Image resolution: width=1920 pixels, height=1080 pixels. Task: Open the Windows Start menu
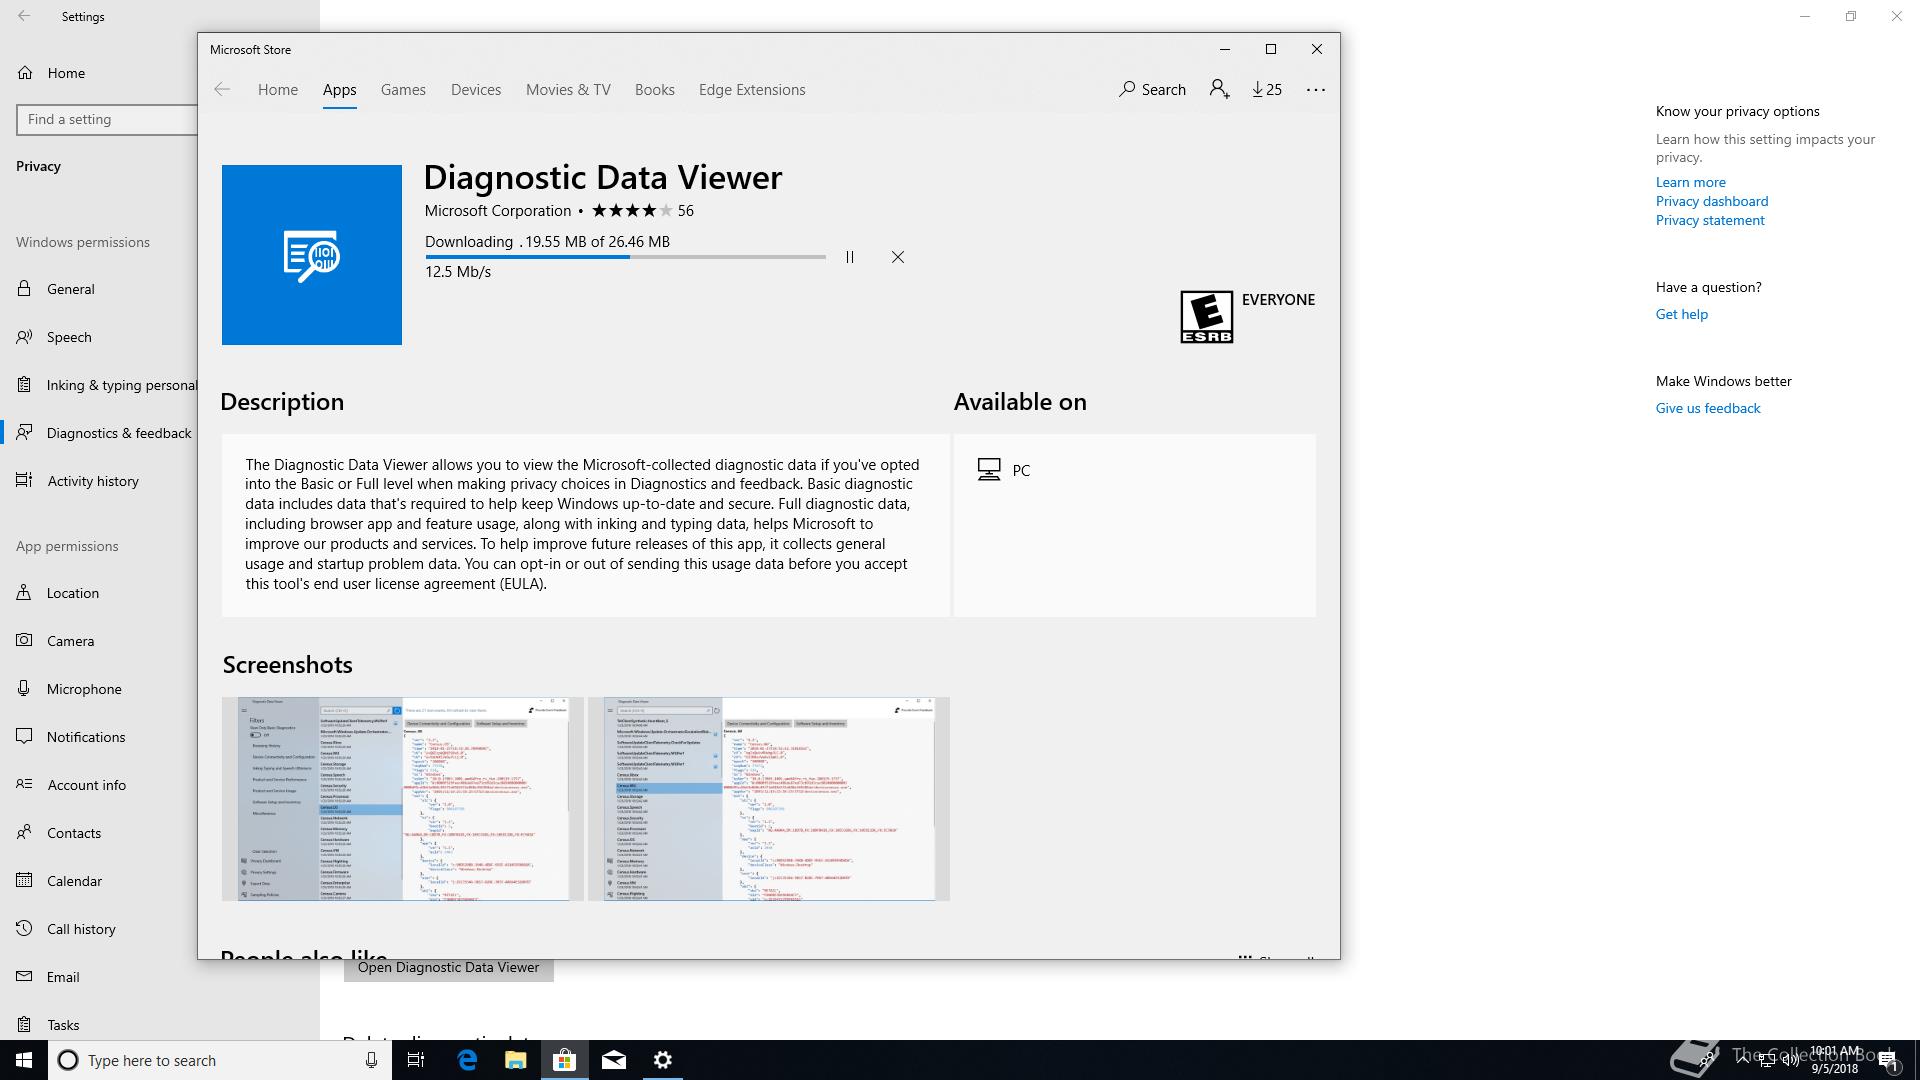tap(24, 1060)
